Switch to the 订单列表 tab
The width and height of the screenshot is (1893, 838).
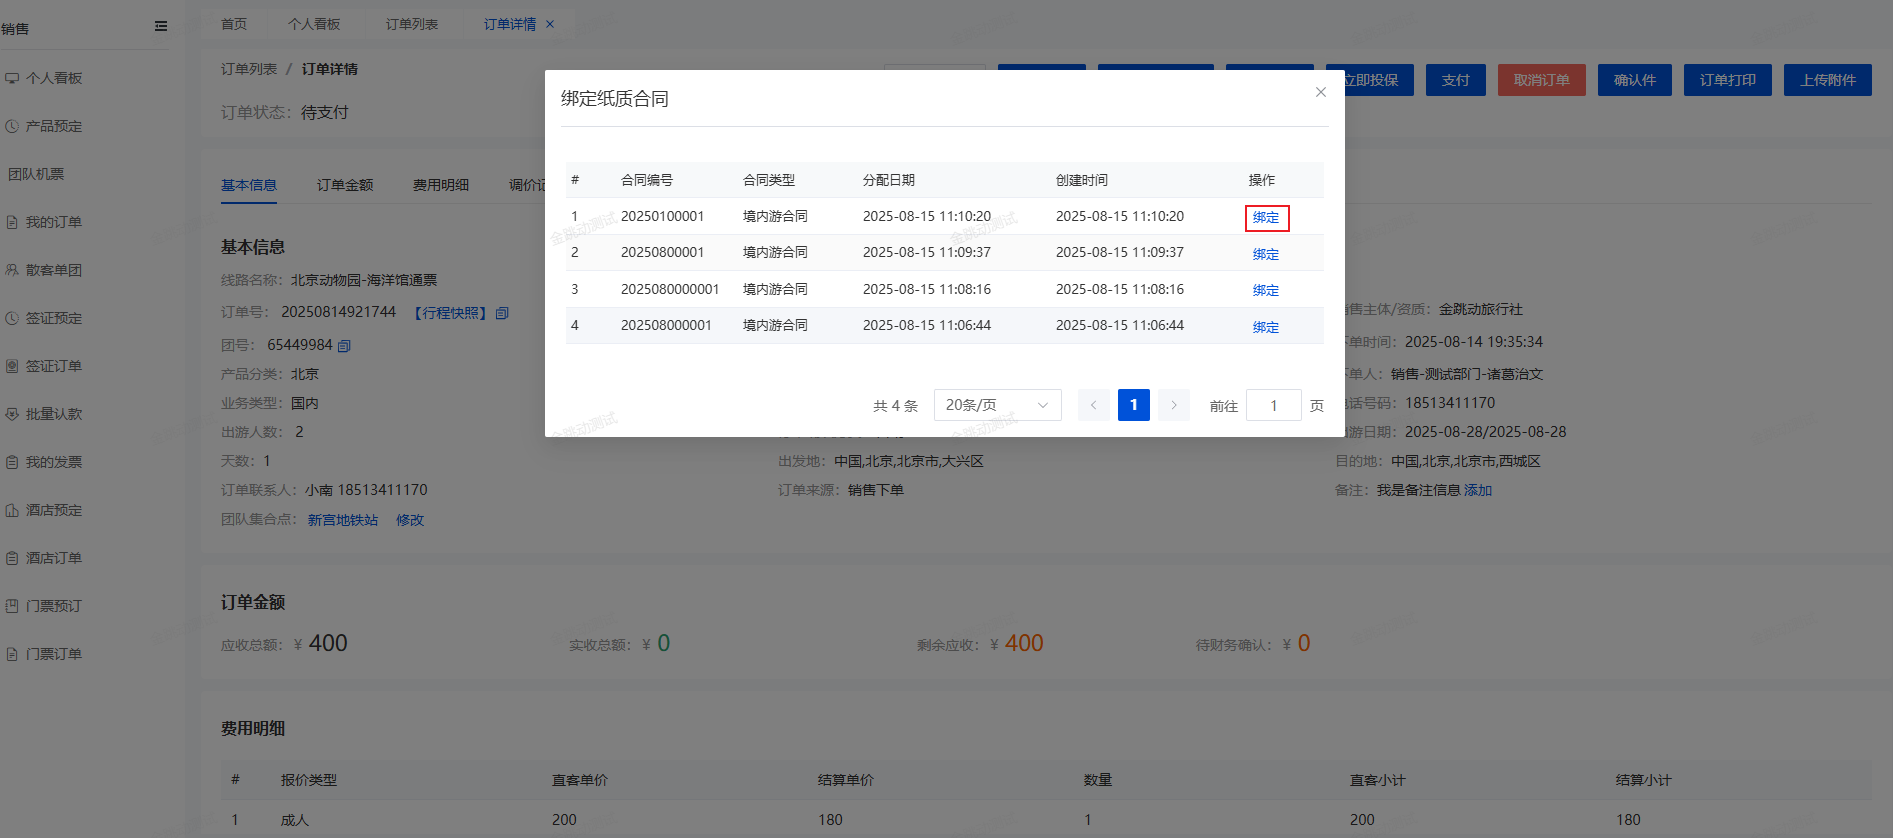coord(412,24)
